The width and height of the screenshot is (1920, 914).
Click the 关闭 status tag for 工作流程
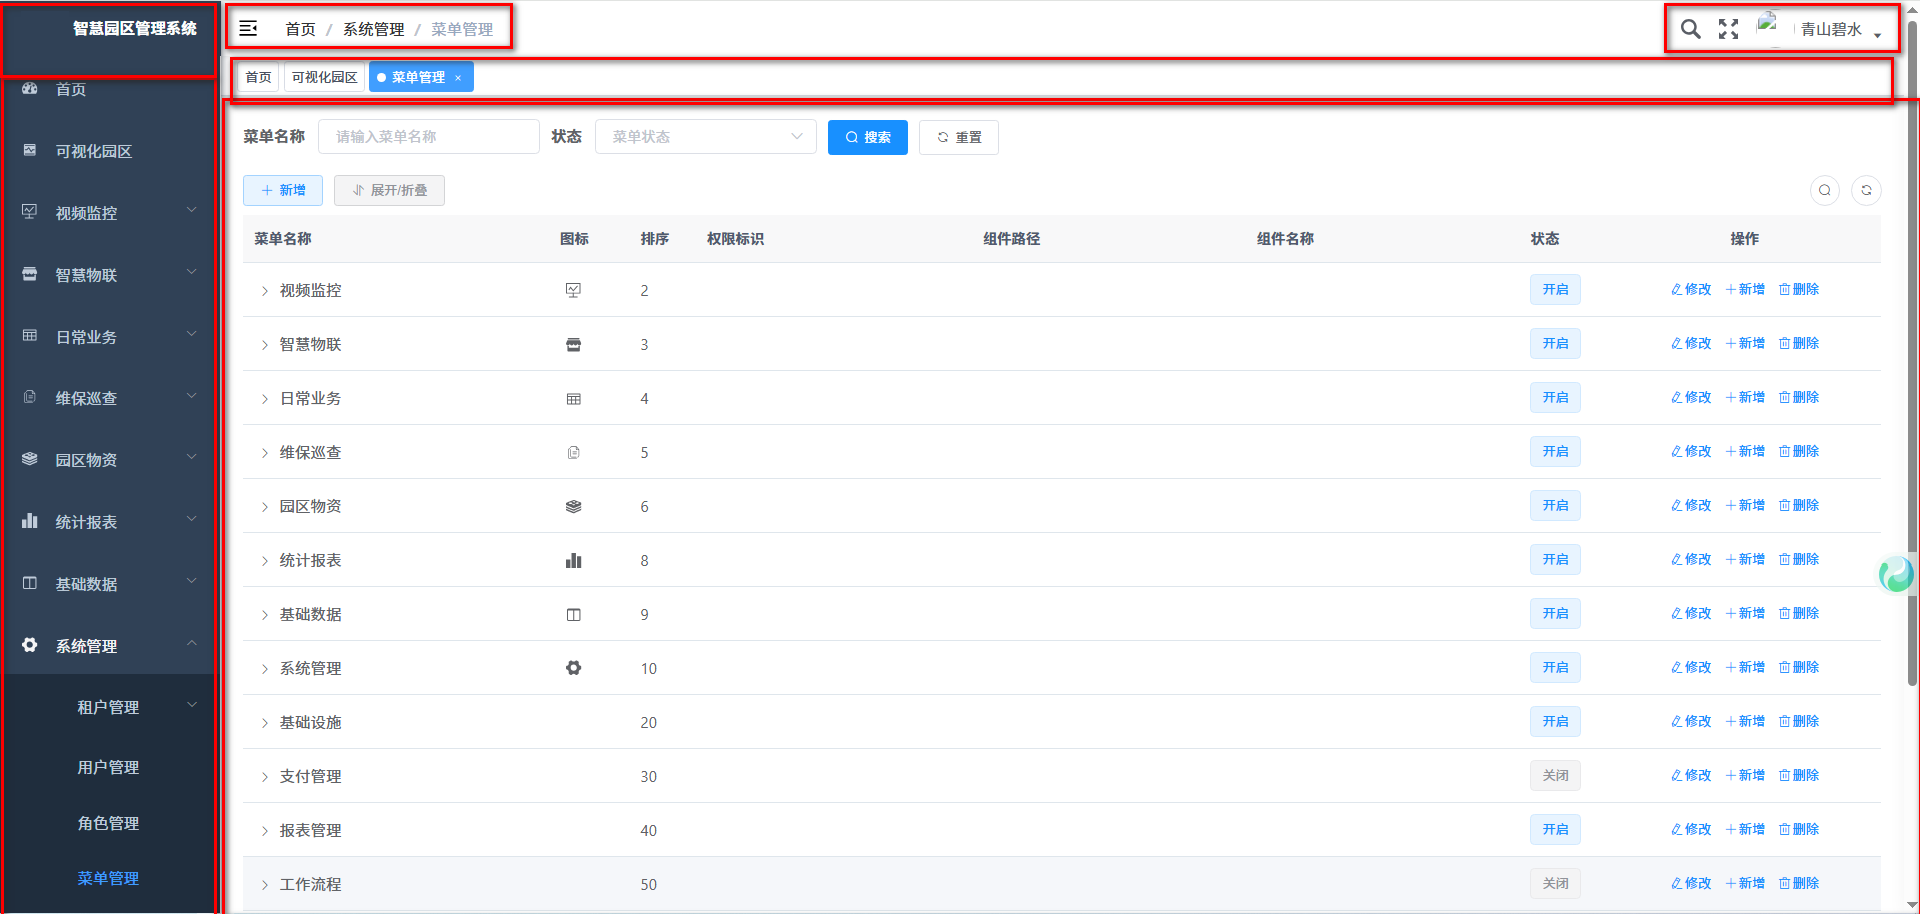[1555, 884]
